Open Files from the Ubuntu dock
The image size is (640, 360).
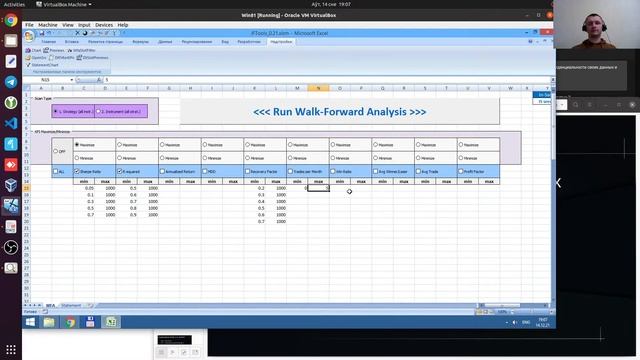[11, 40]
